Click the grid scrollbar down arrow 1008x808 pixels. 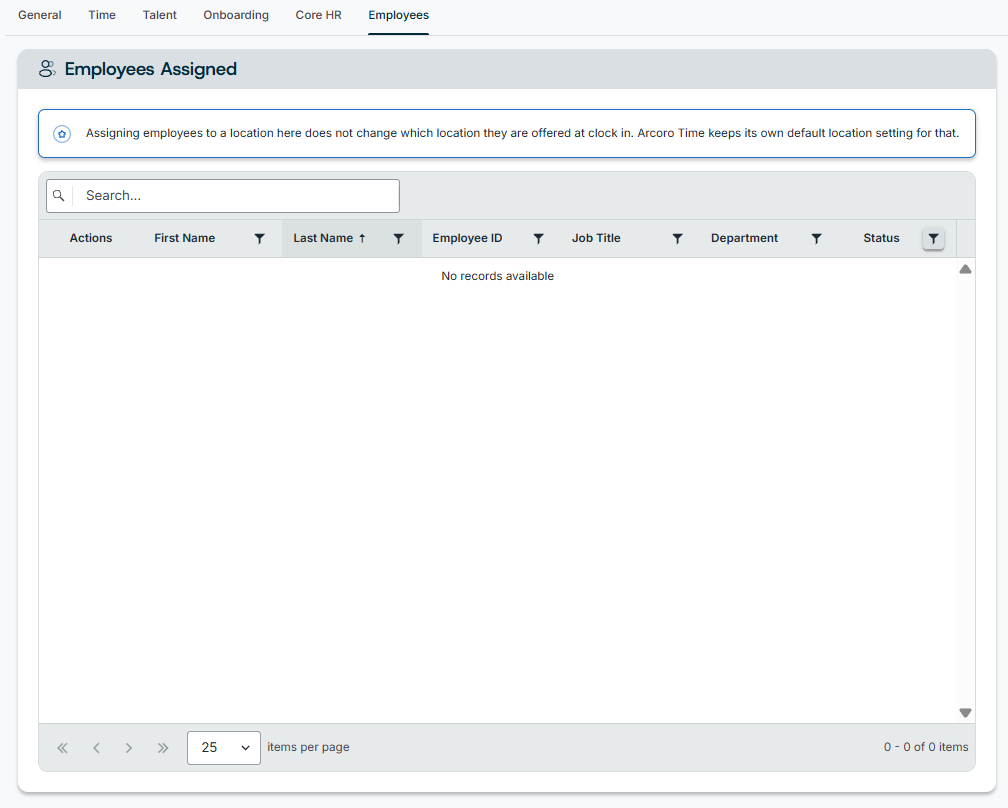tap(966, 712)
